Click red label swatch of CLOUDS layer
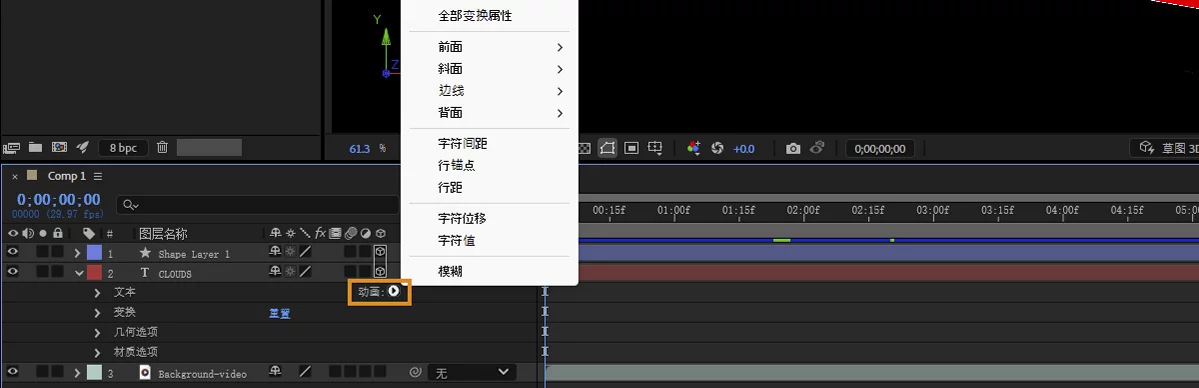 [x=94, y=272]
